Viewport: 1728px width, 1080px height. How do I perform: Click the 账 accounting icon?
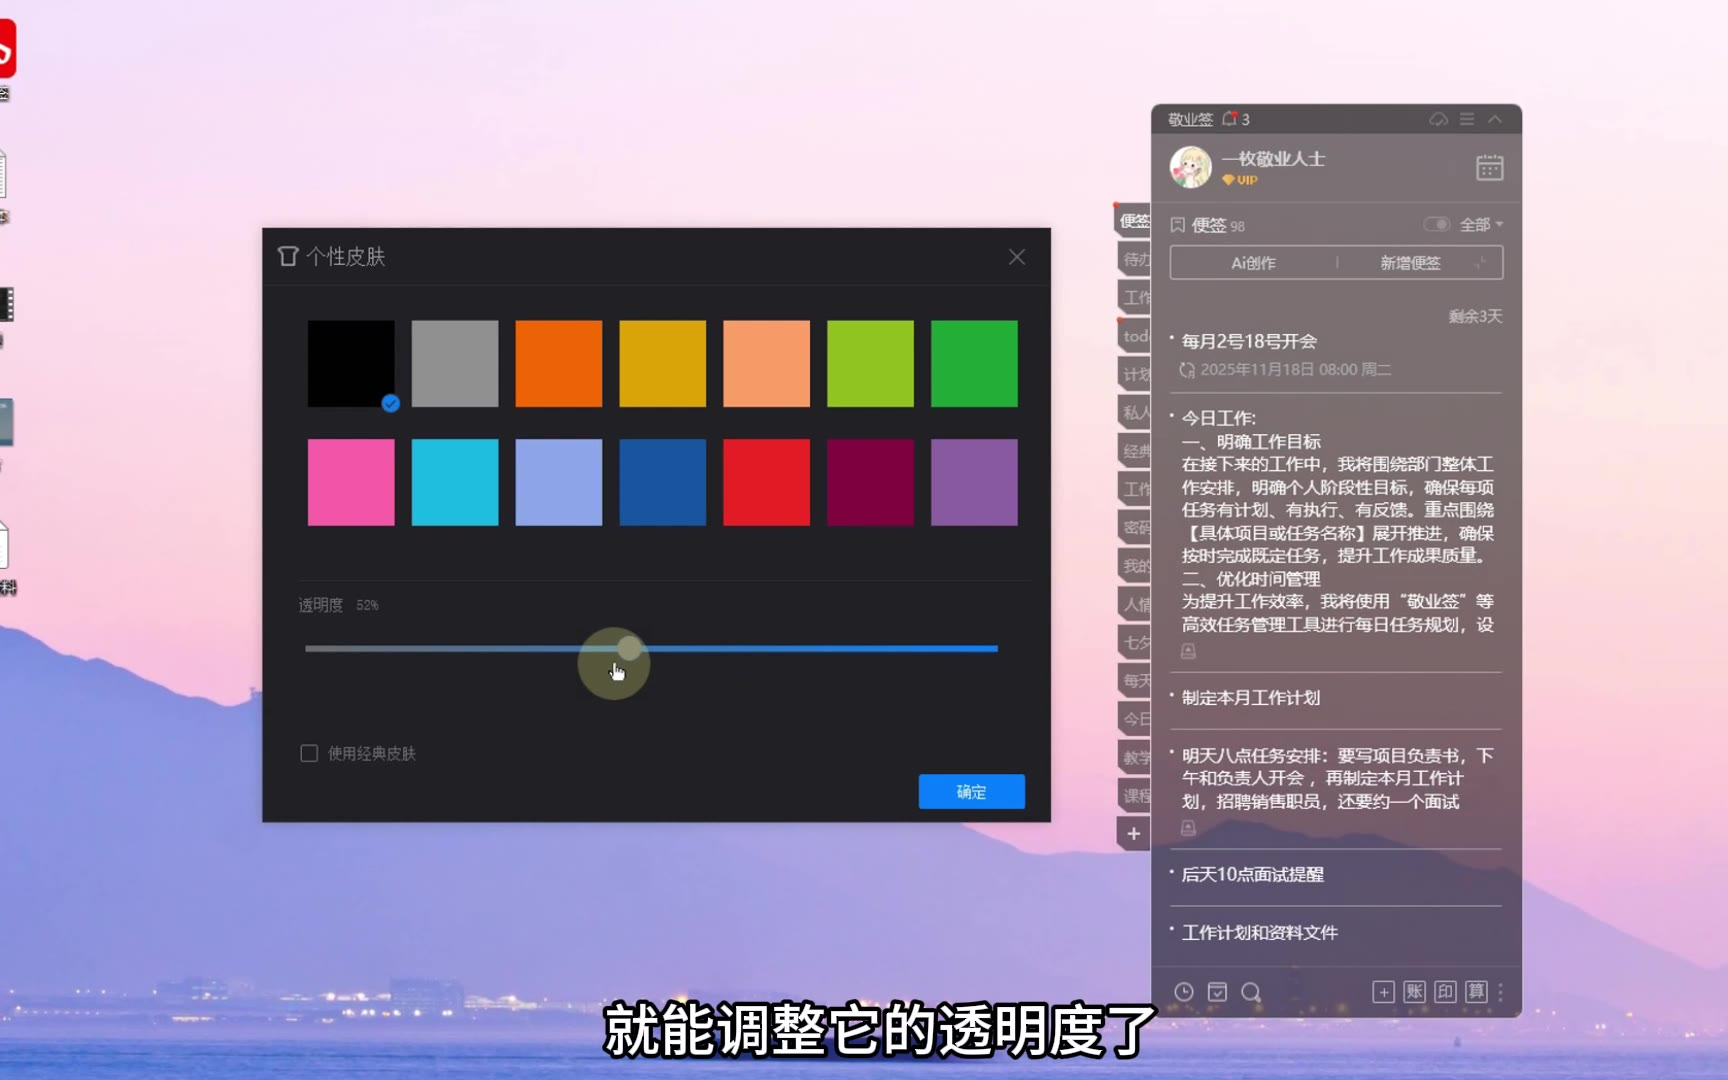1414,991
